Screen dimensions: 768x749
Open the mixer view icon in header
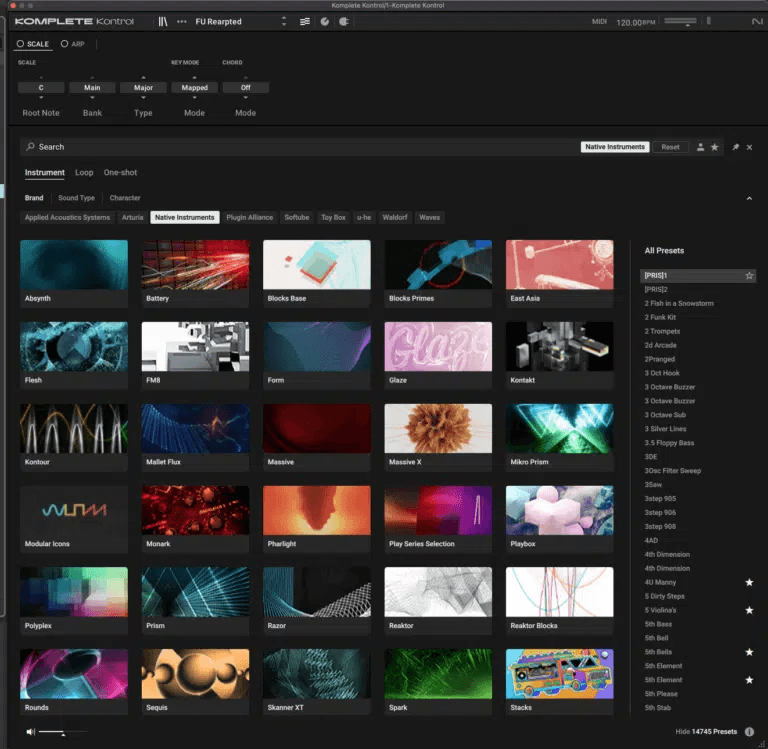(305, 22)
